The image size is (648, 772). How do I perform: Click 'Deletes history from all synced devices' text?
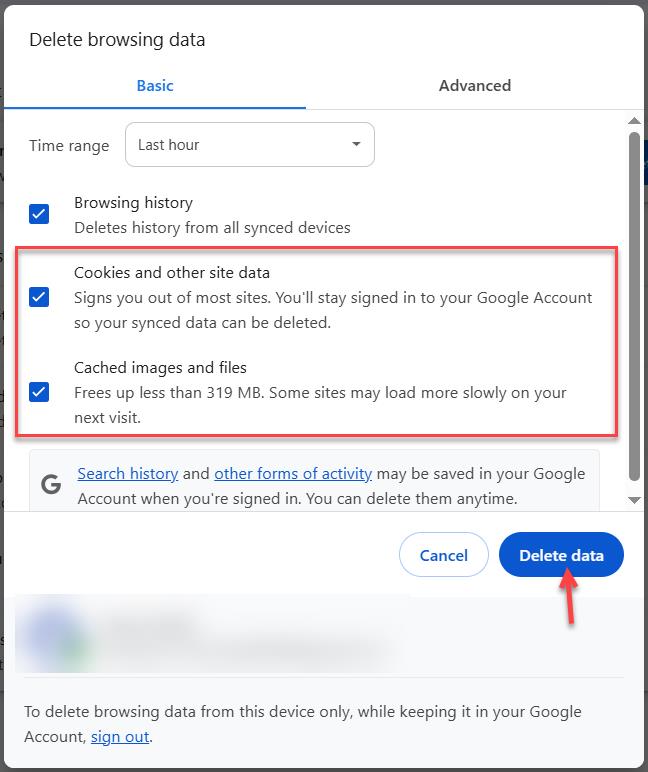(x=212, y=227)
